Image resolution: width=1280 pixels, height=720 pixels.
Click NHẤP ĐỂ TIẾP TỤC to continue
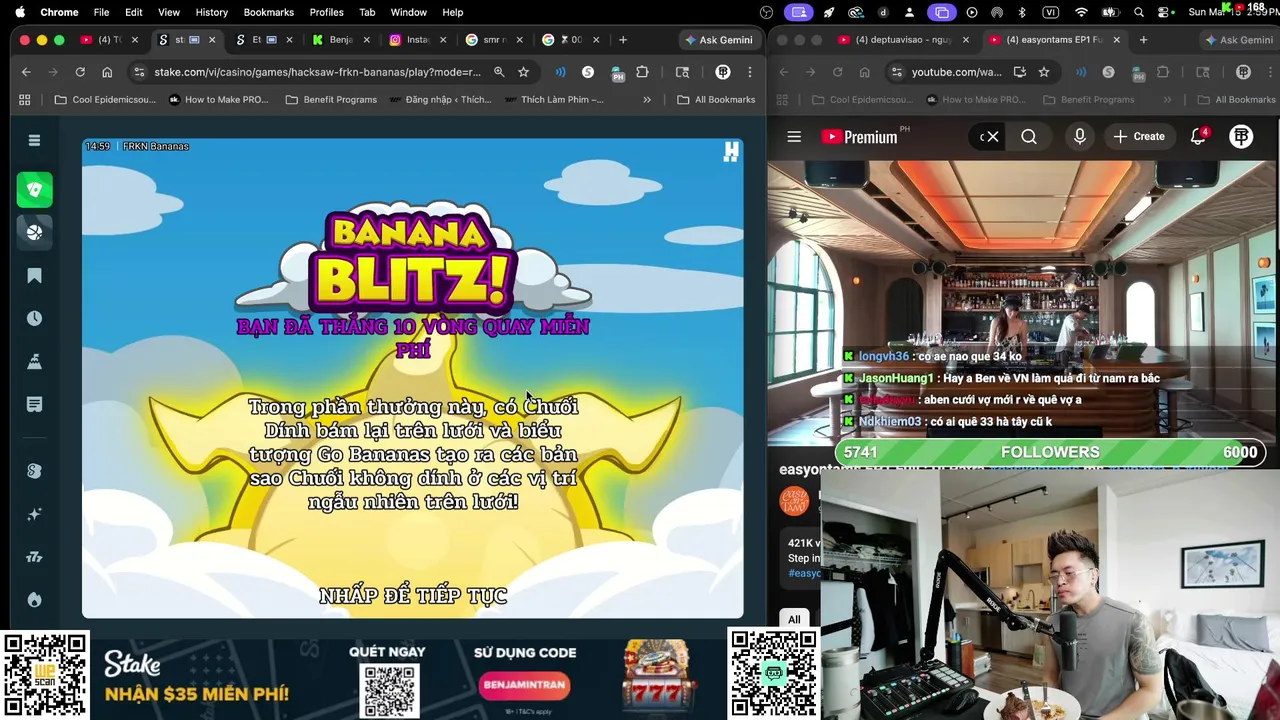413,596
